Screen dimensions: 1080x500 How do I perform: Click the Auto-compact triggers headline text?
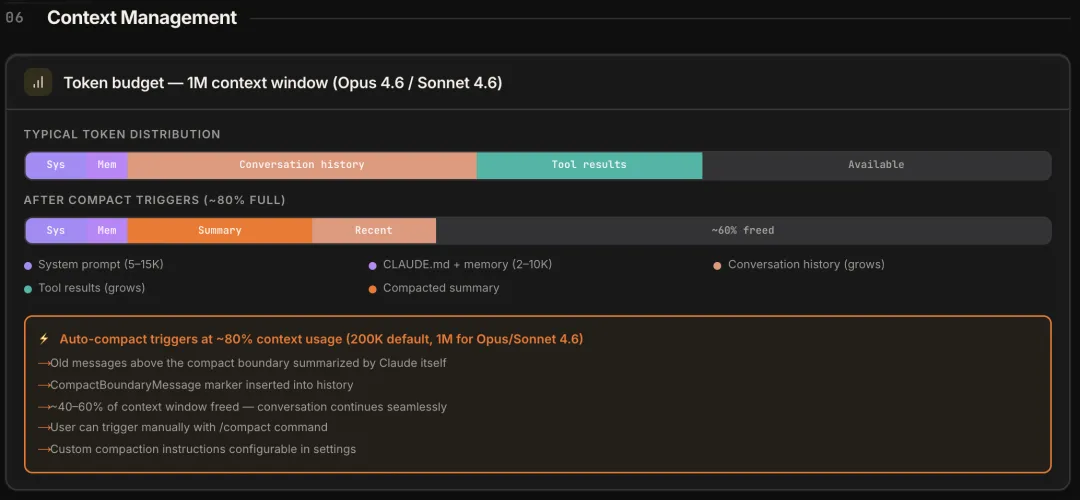(321, 339)
